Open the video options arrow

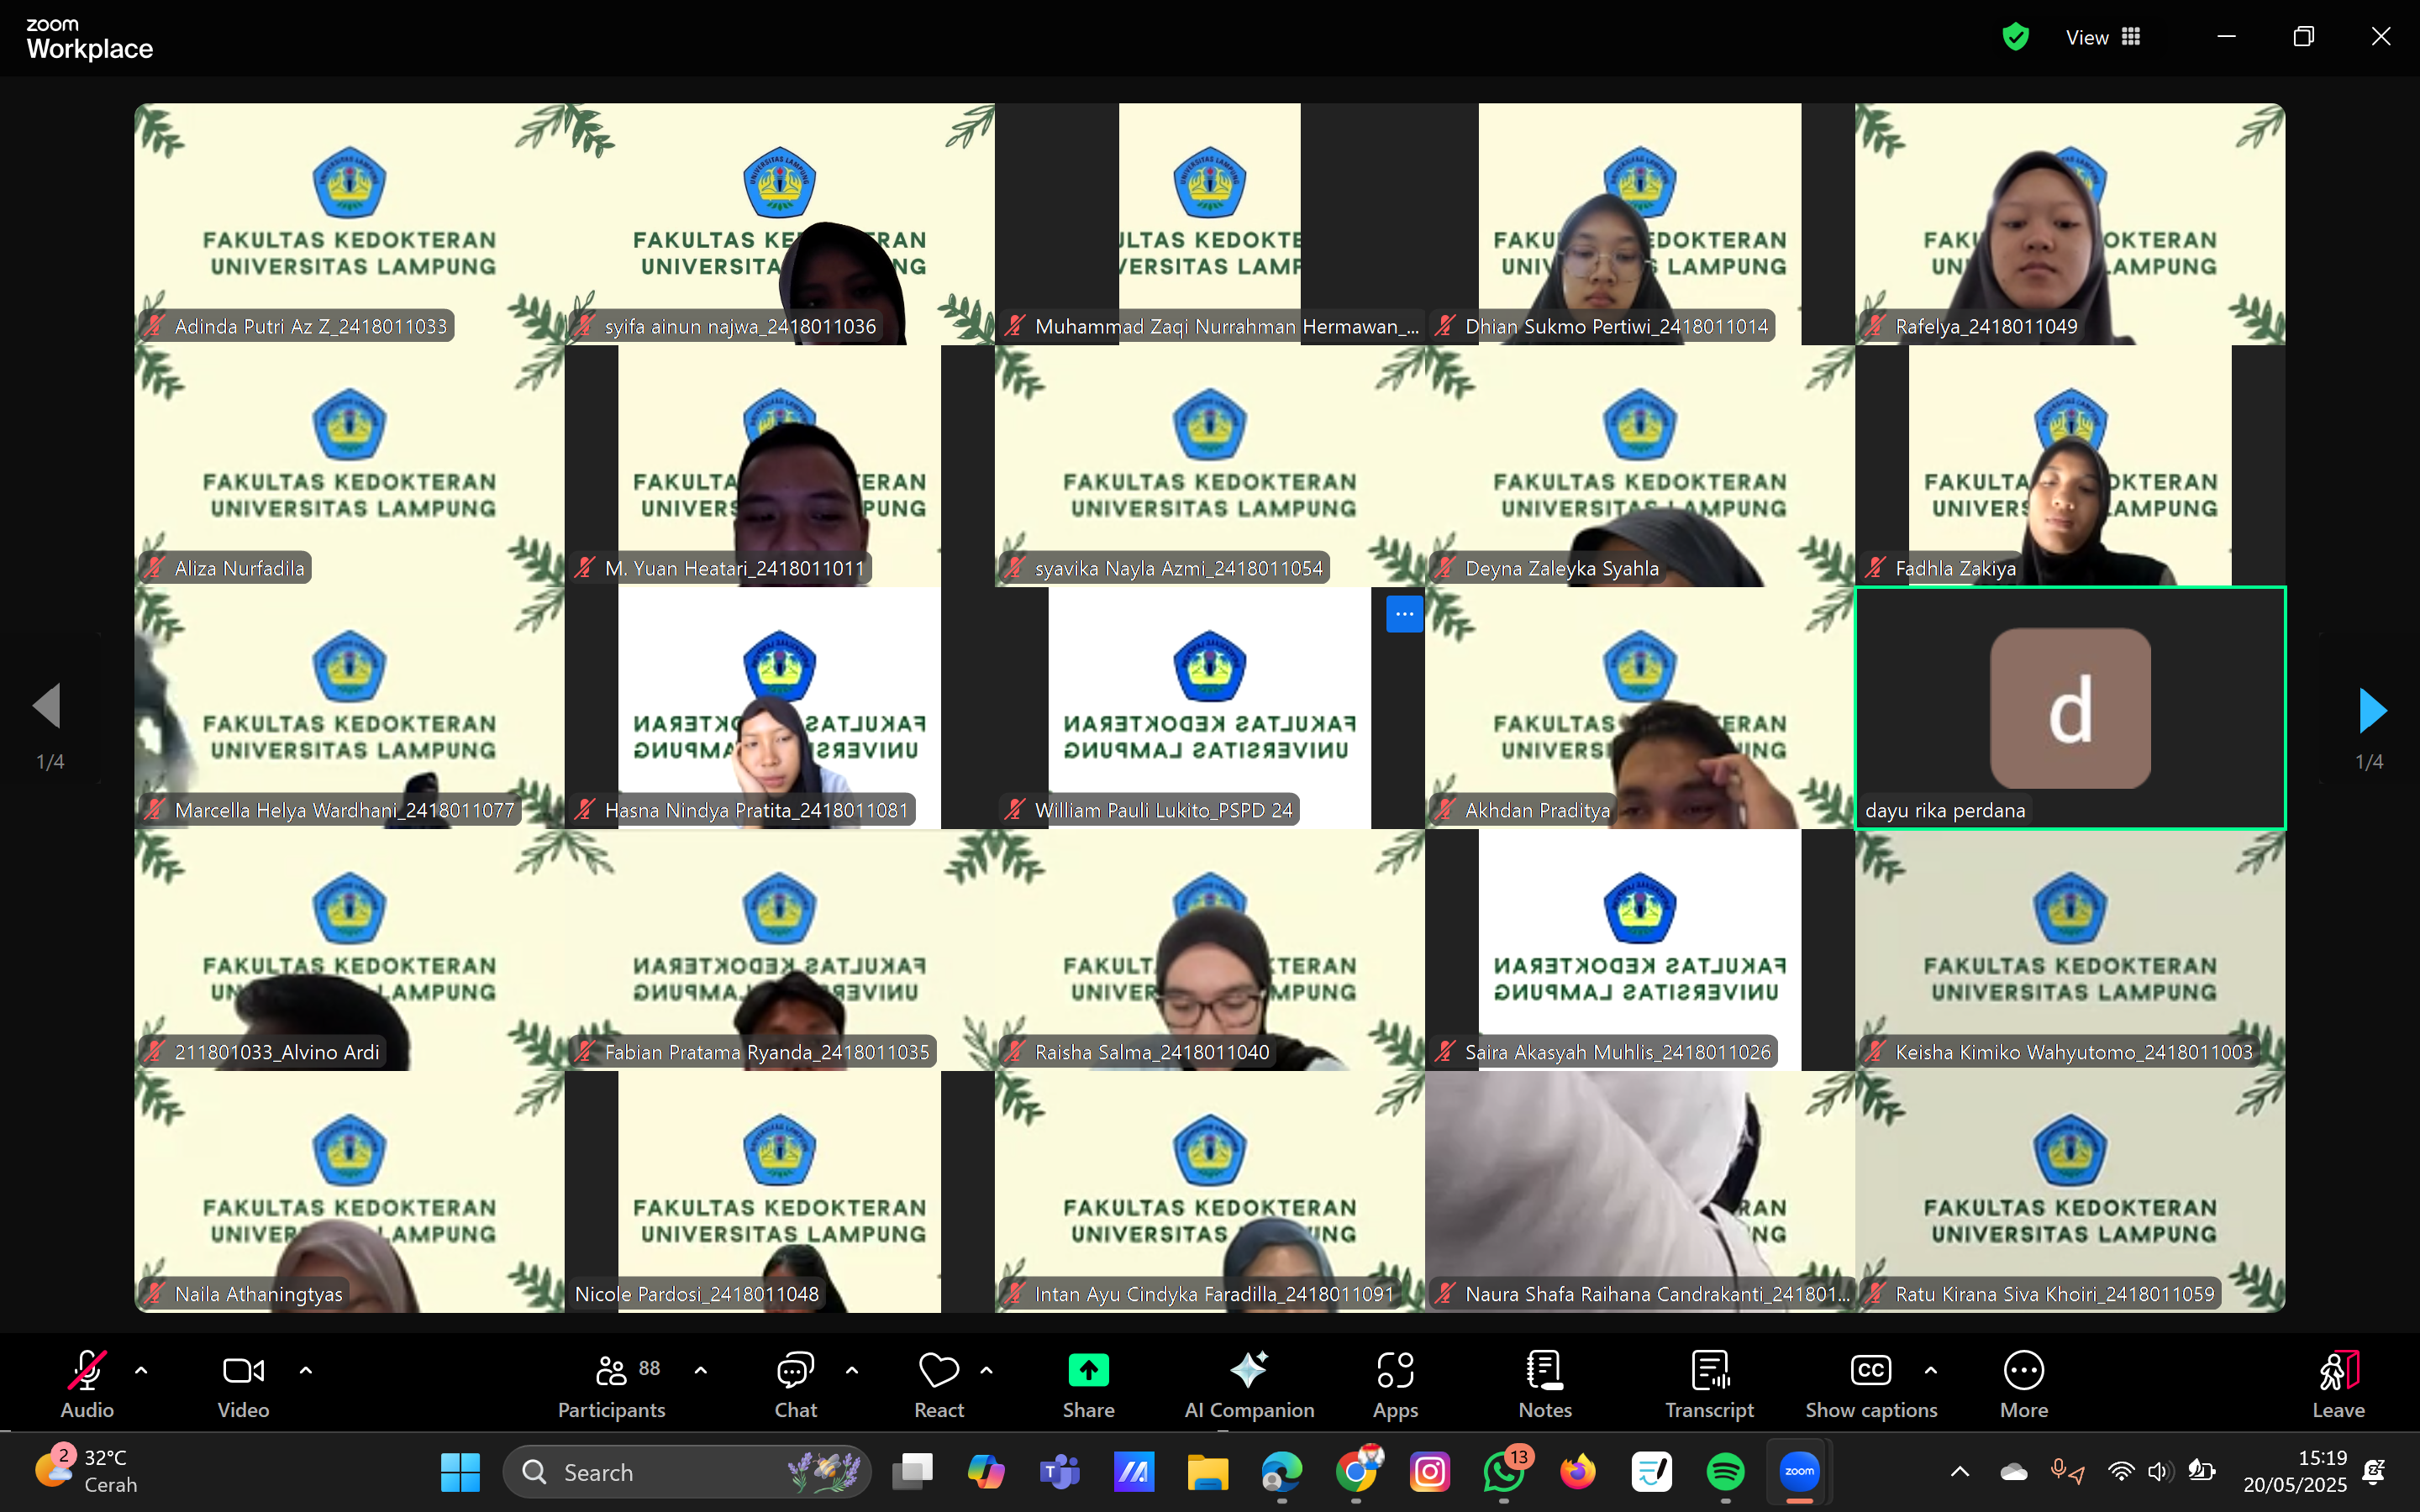(305, 1370)
